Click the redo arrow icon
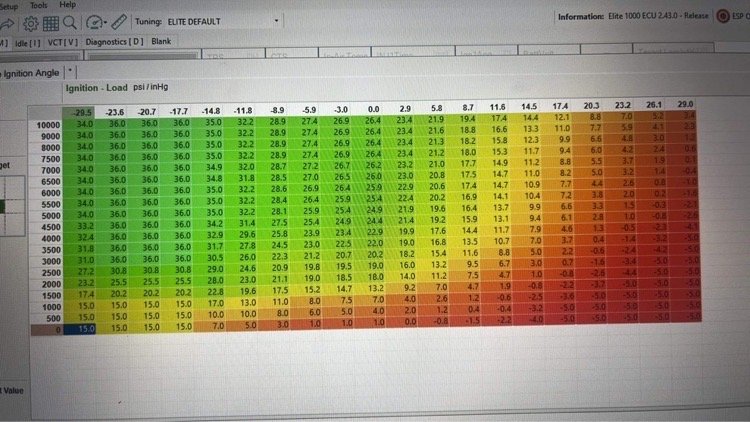Viewport: 750px width, 422px height. tap(8, 23)
